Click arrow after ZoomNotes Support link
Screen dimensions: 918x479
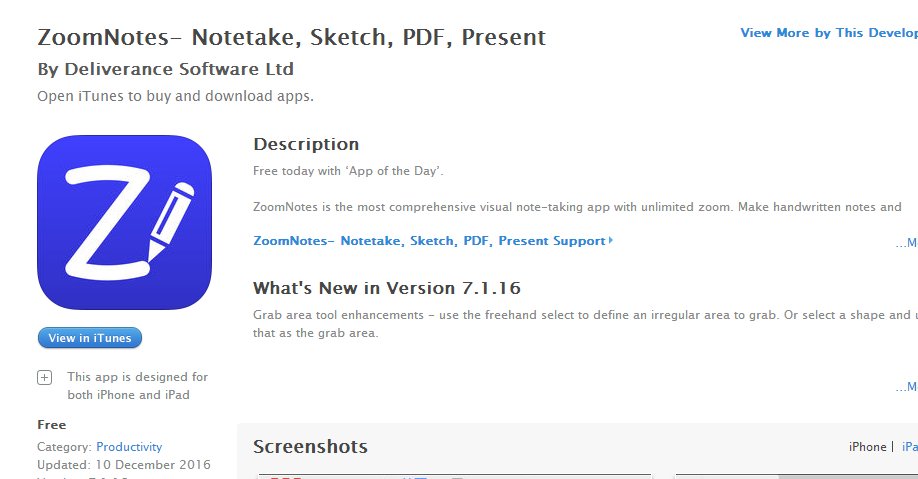click(611, 241)
